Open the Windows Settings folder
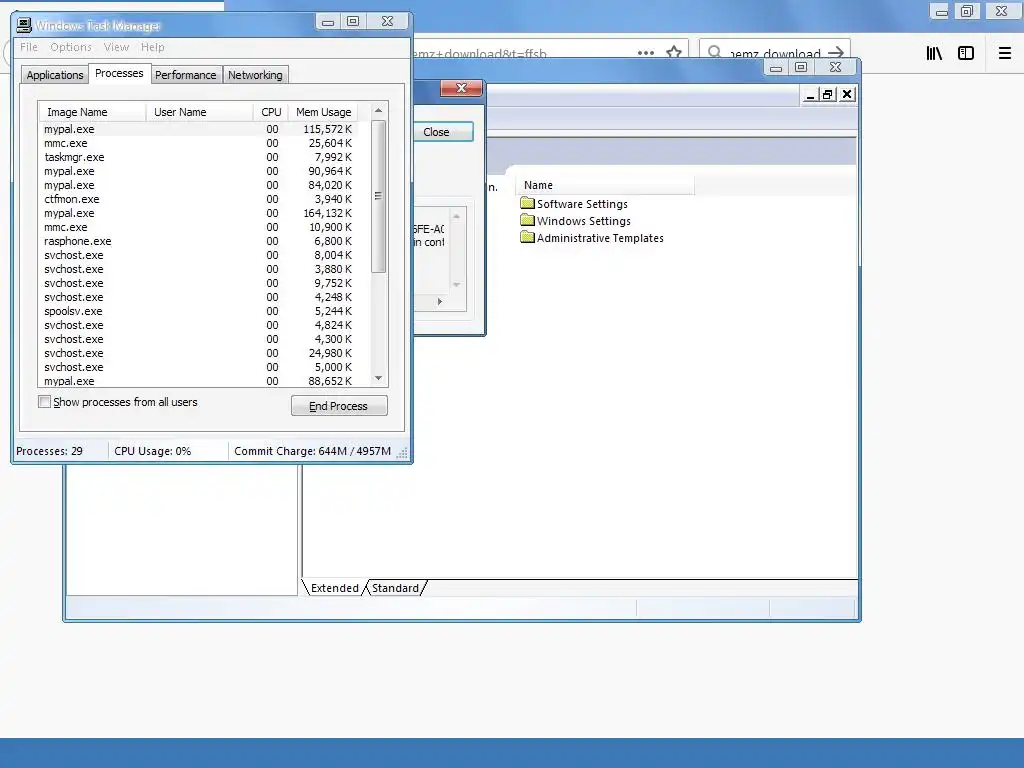The height and width of the screenshot is (768, 1024). pyautogui.click(x=575, y=221)
